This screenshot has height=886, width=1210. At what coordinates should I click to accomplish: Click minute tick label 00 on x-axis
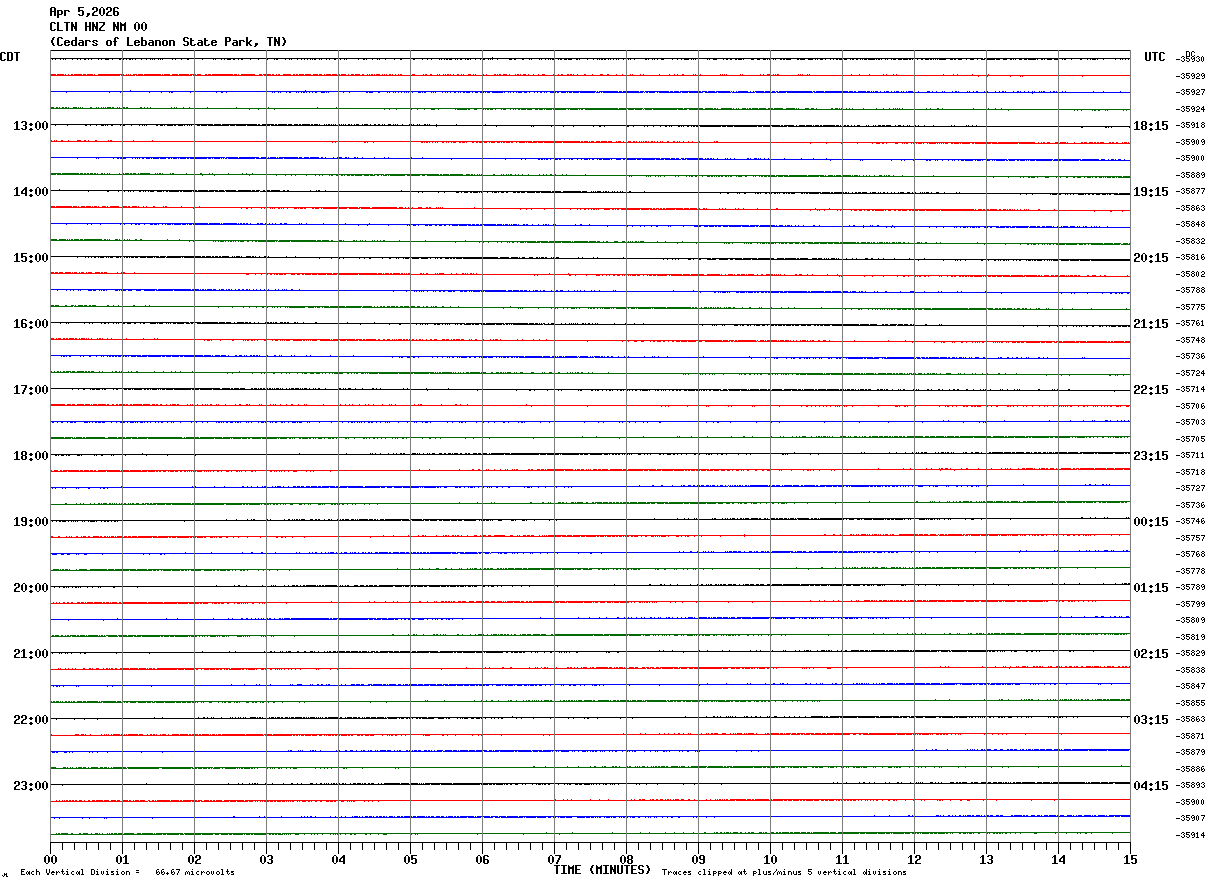pyautogui.click(x=50, y=859)
